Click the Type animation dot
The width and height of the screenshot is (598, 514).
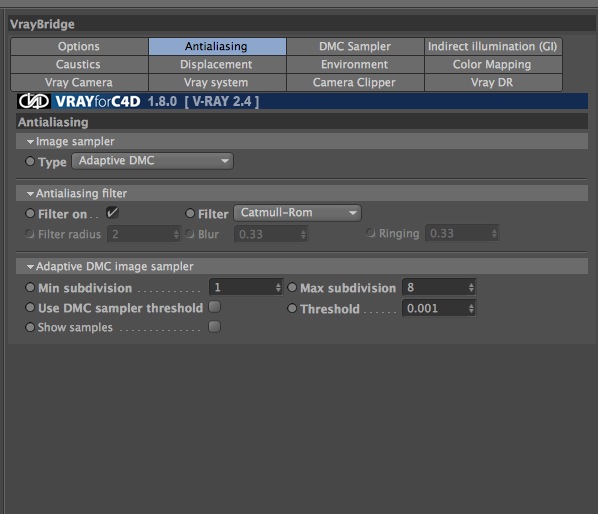tap(30, 161)
